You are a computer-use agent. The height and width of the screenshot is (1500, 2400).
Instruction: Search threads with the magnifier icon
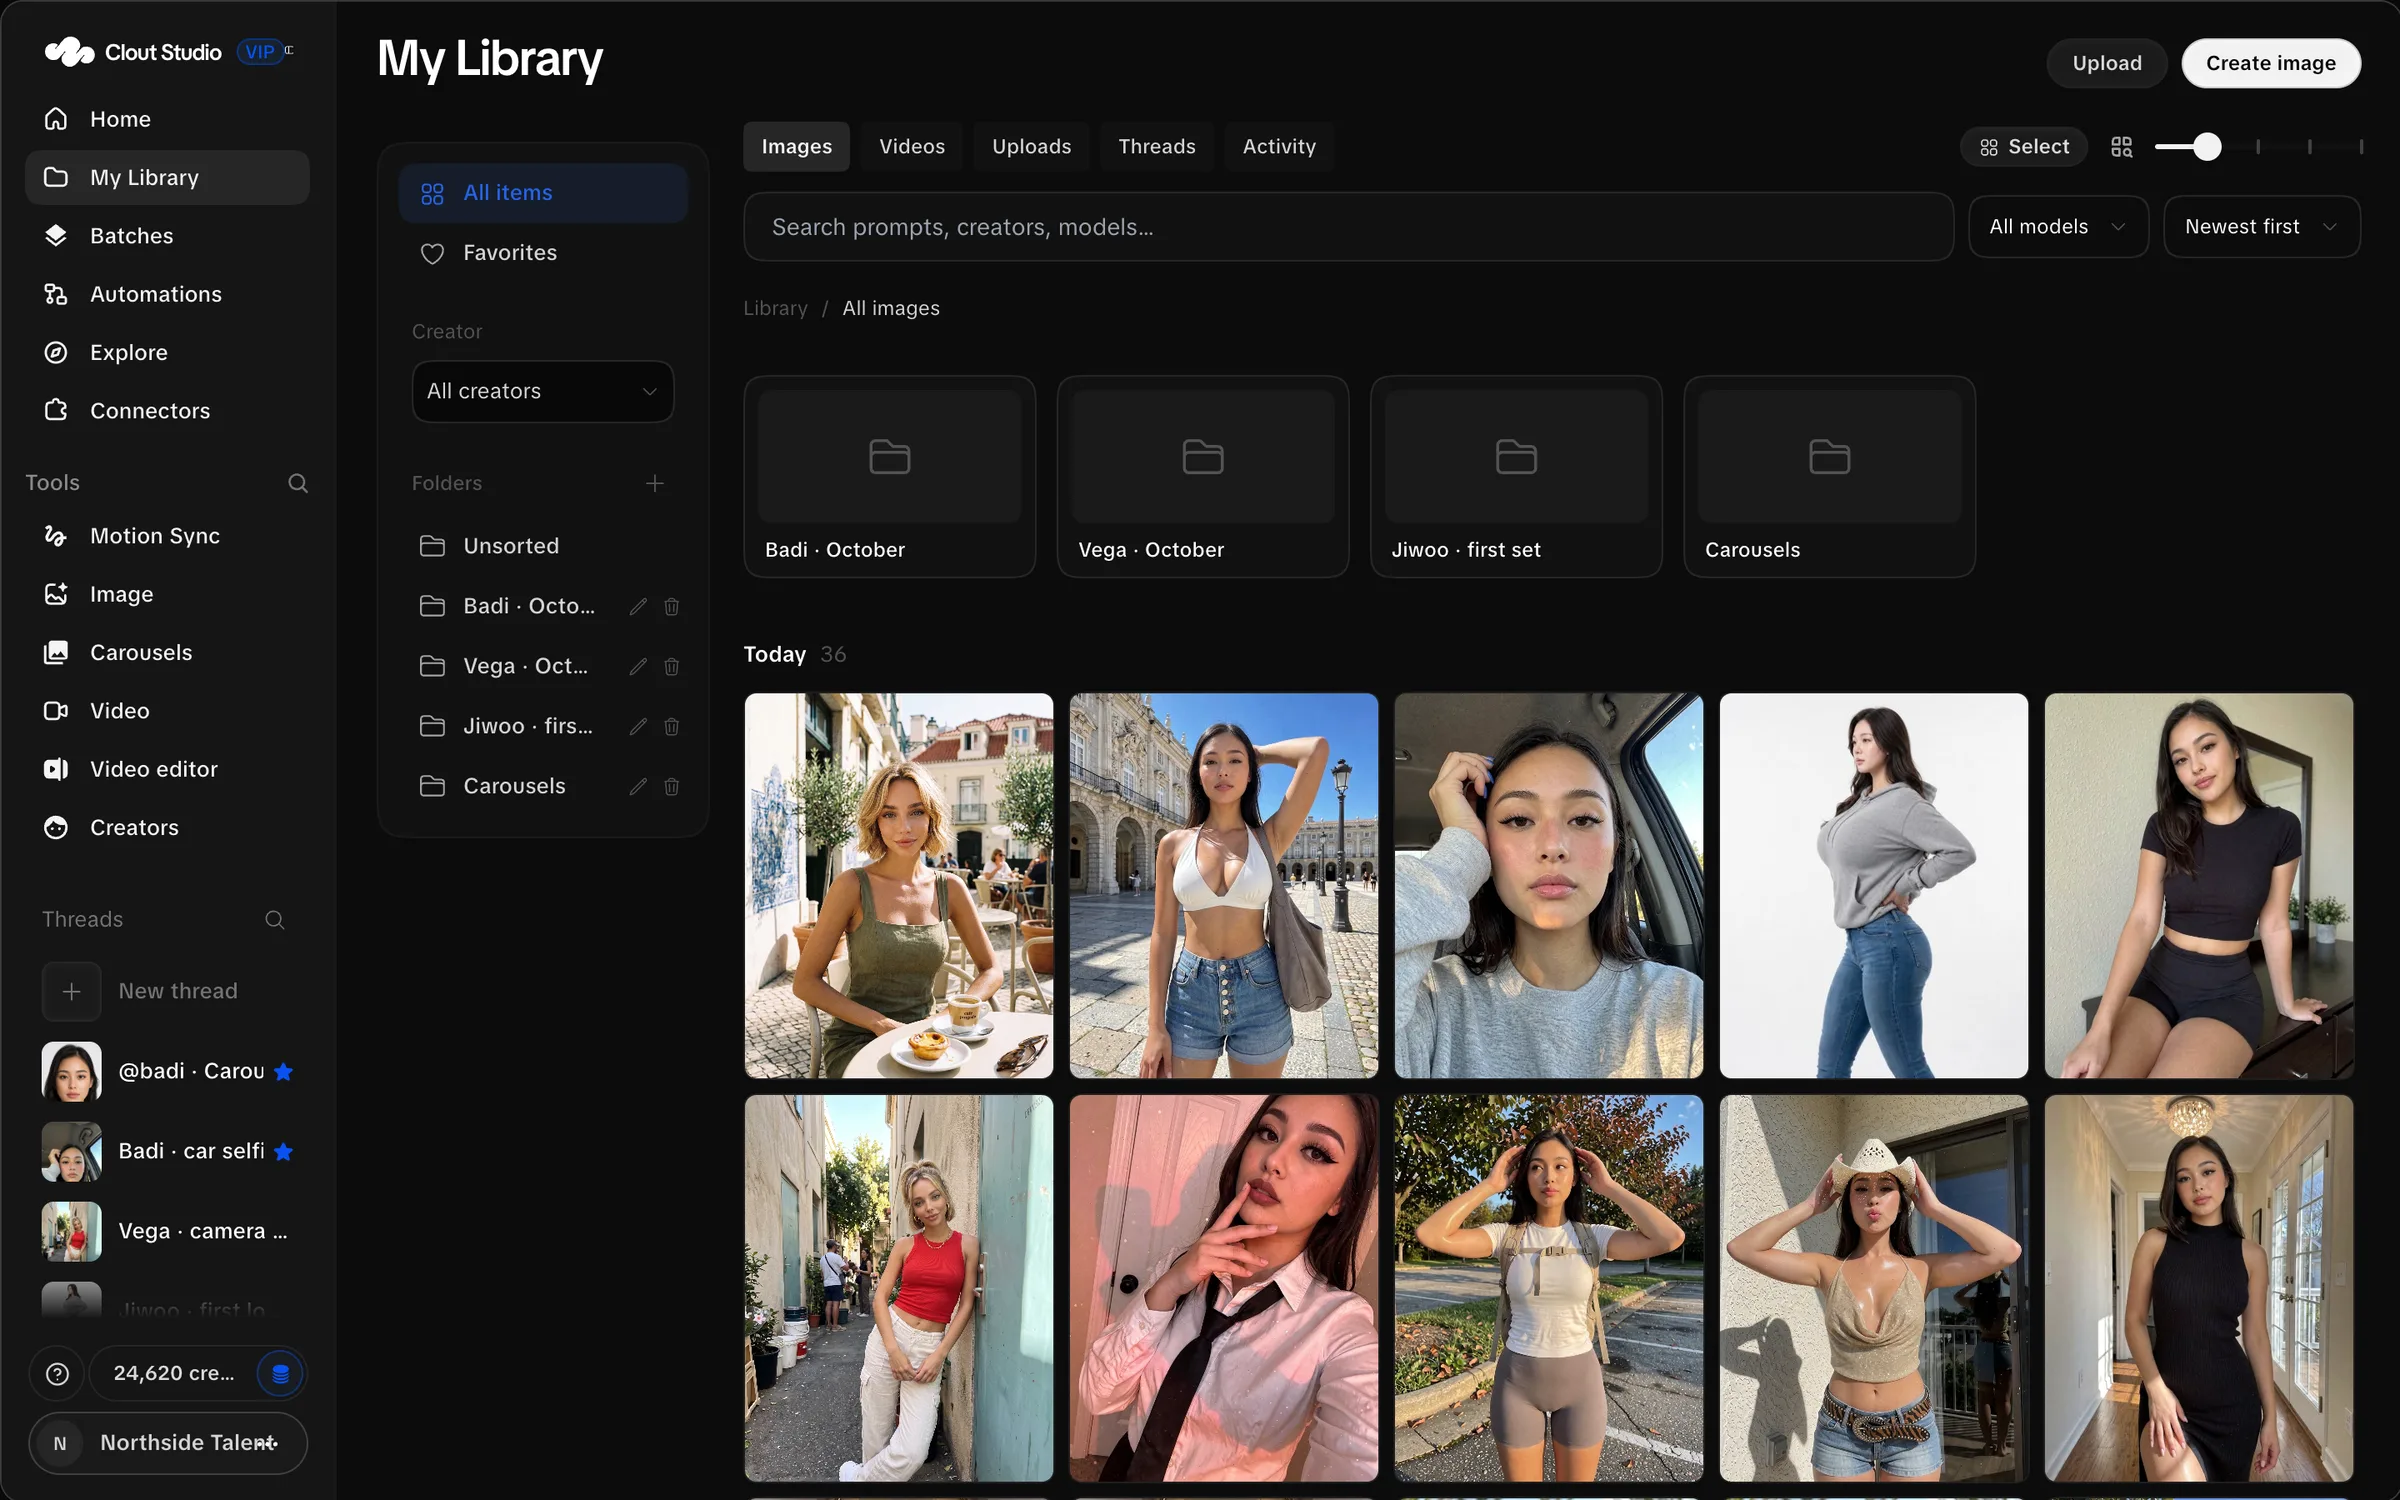275,920
